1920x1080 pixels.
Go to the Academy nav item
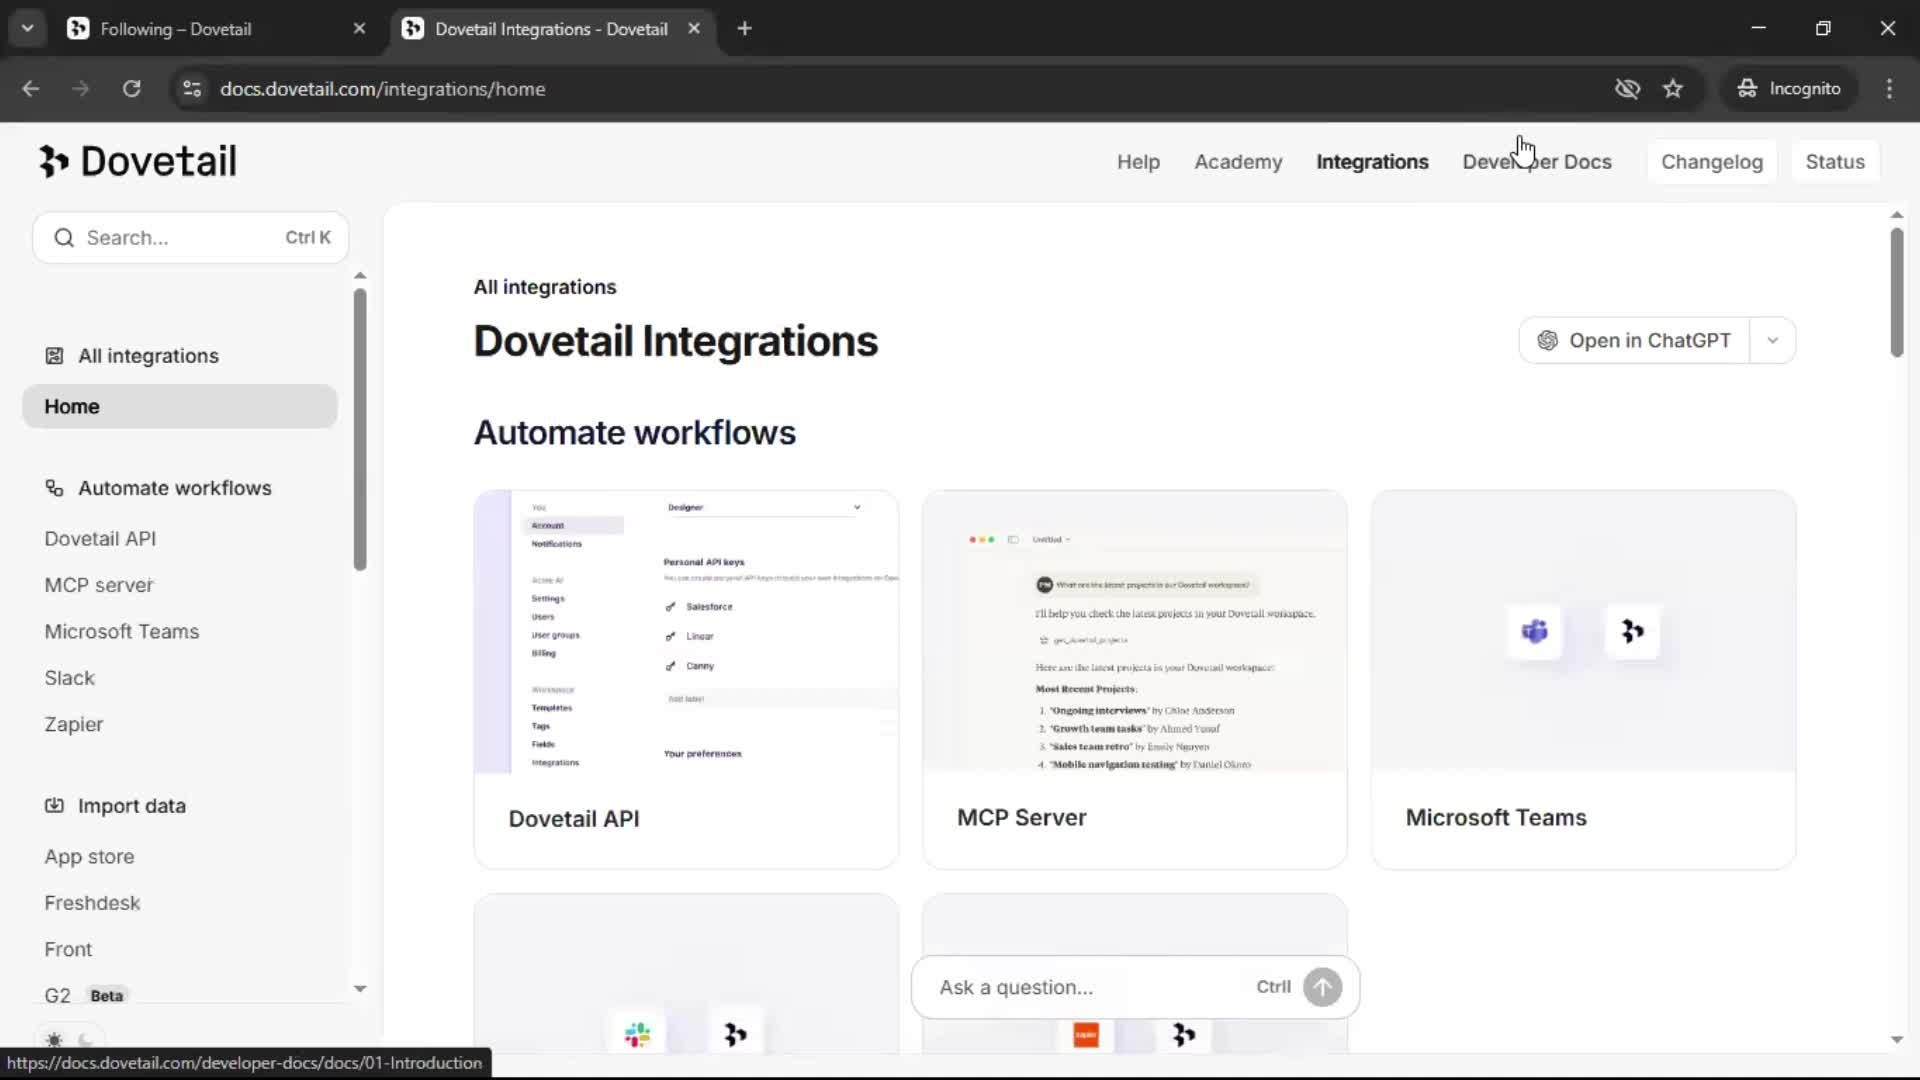1238,162
